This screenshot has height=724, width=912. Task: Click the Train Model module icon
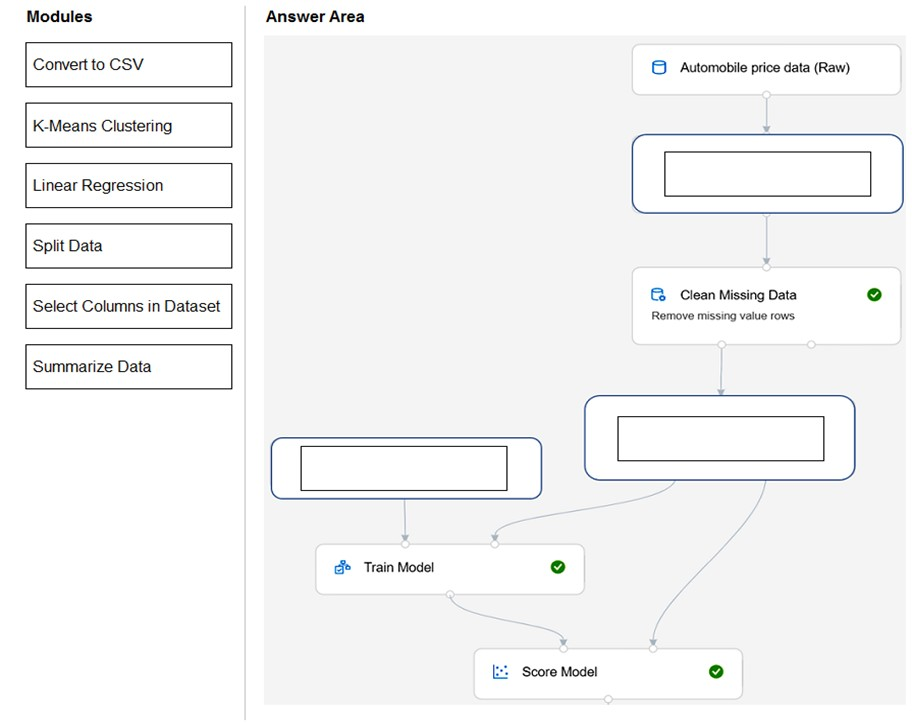click(x=342, y=567)
